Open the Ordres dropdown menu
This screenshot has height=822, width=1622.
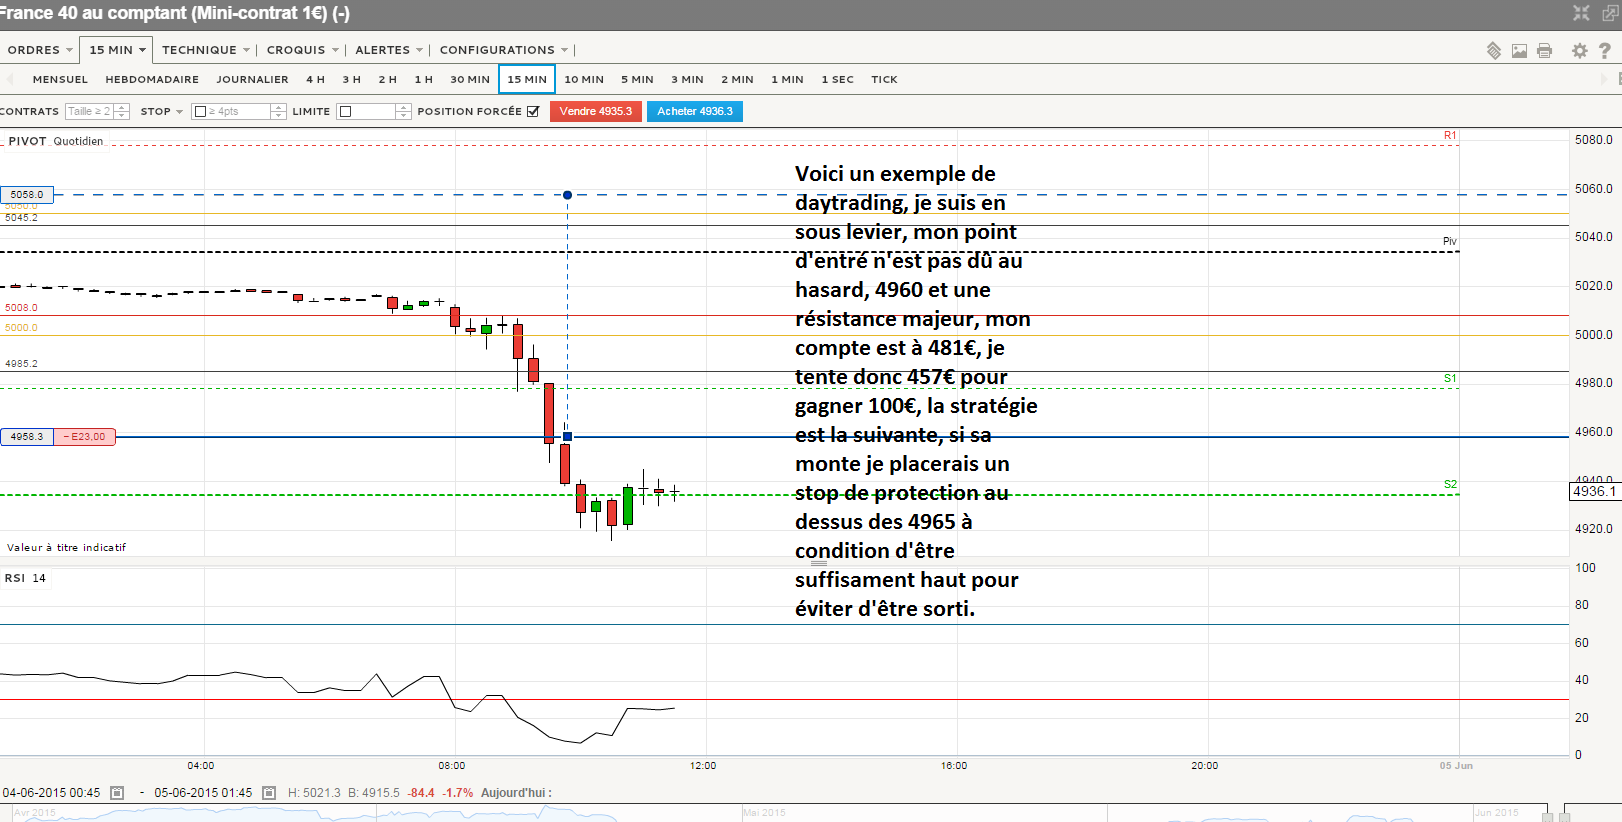click(x=40, y=50)
